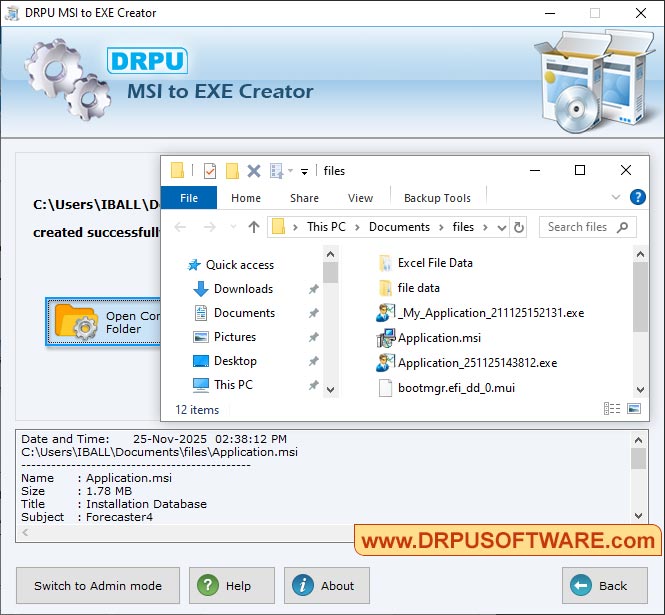Switch to Large icons view in status bar
The width and height of the screenshot is (665, 615).
coord(633,409)
